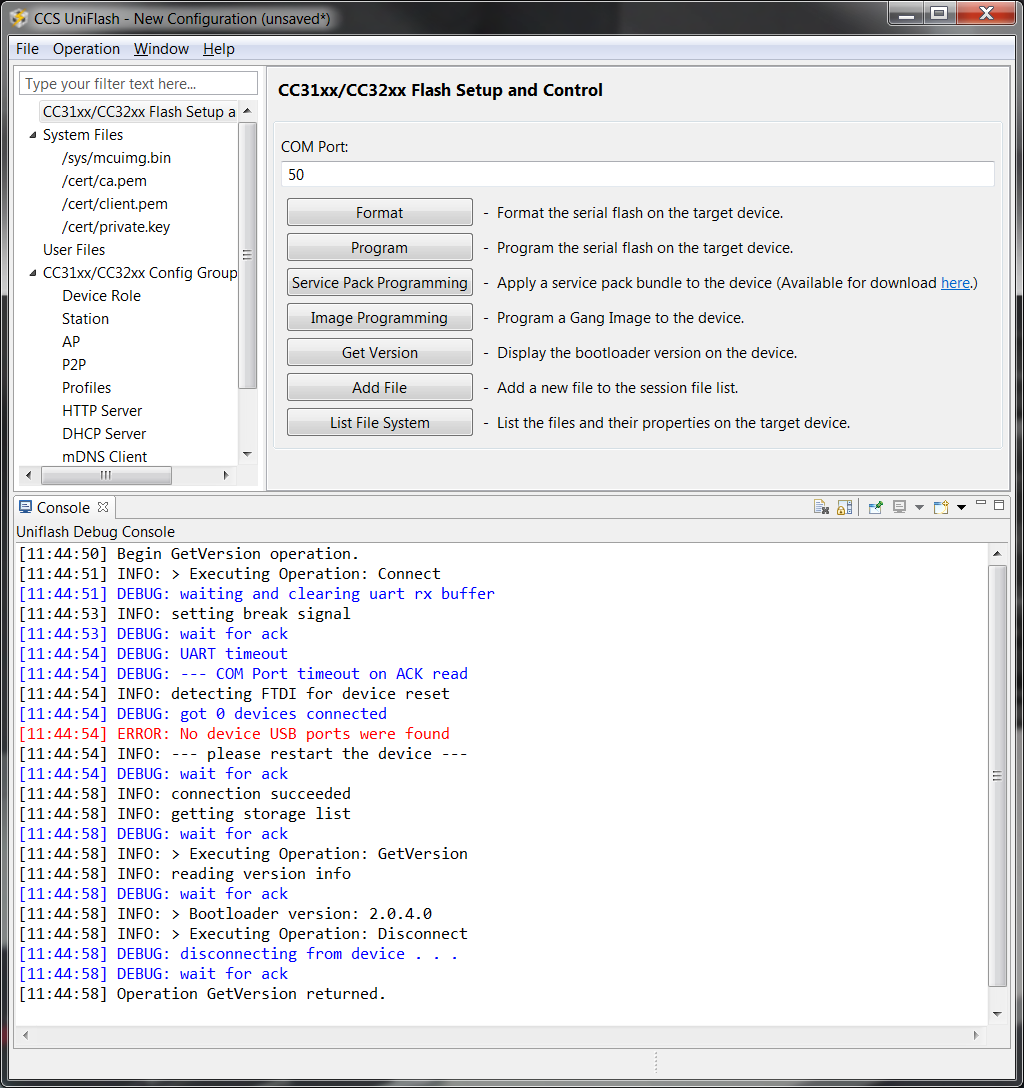Open the Window menu
The height and width of the screenshot is (1088, 1024).
coord(161,49)
